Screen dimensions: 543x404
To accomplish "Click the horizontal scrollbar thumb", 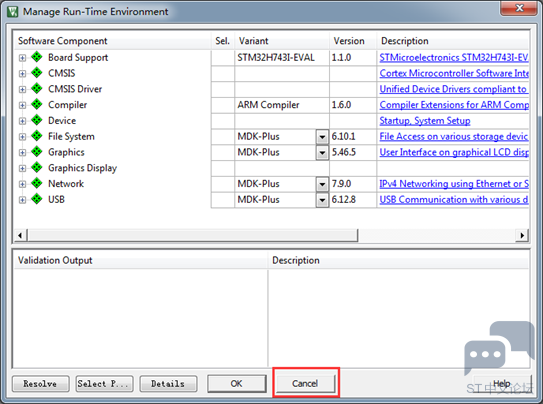I will 193,235.
